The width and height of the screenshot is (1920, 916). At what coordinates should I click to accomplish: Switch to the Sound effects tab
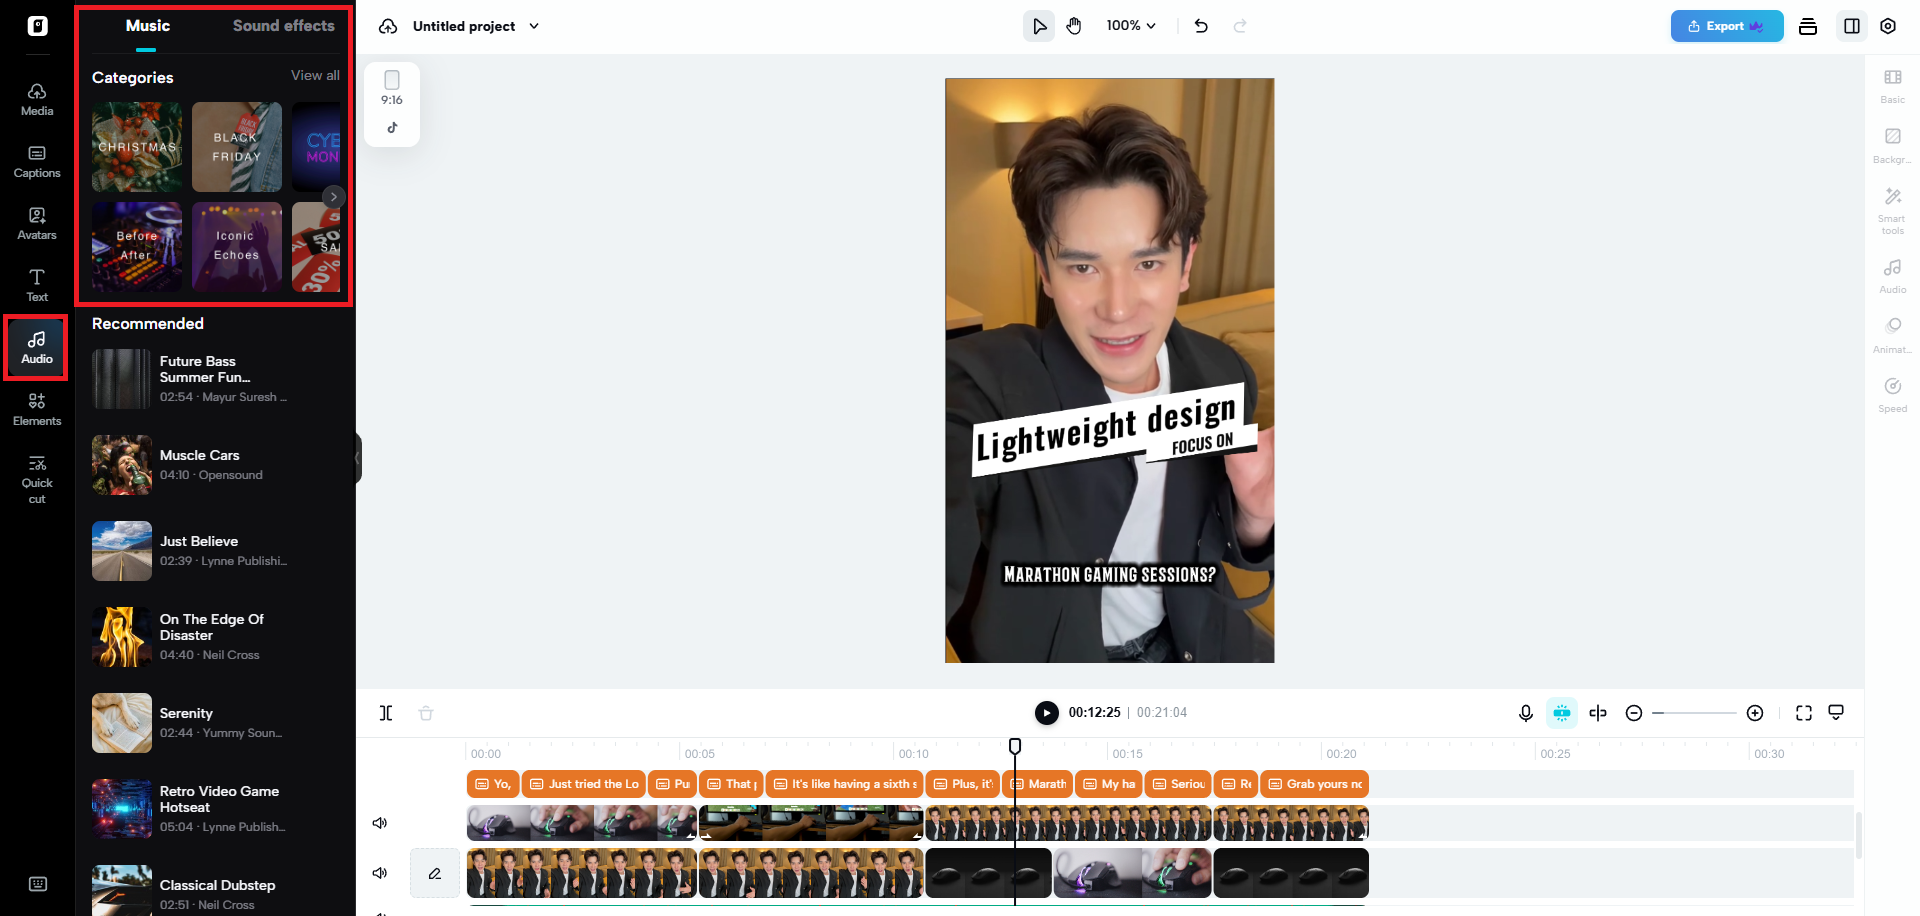click(x=283, y=25)
